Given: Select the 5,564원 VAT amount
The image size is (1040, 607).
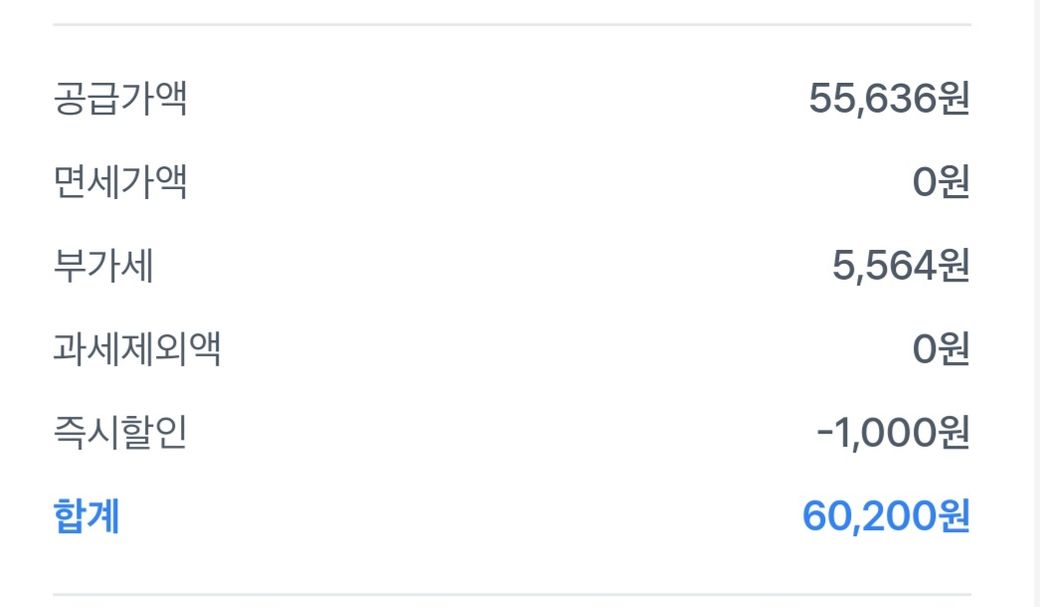Looking at the screenshot, I should coord(900,267).
